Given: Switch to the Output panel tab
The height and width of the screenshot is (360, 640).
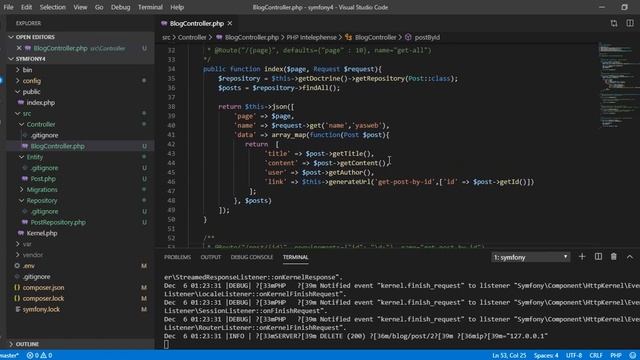Looking at the screenshot, I should click(211, 257).
